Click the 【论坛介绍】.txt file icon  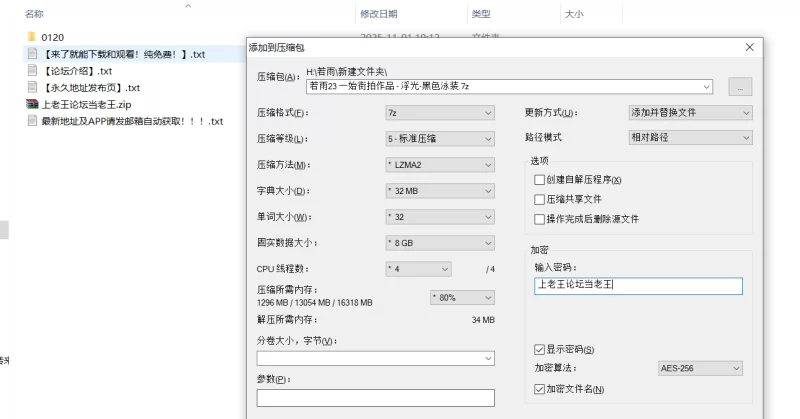tap(32, 71)
